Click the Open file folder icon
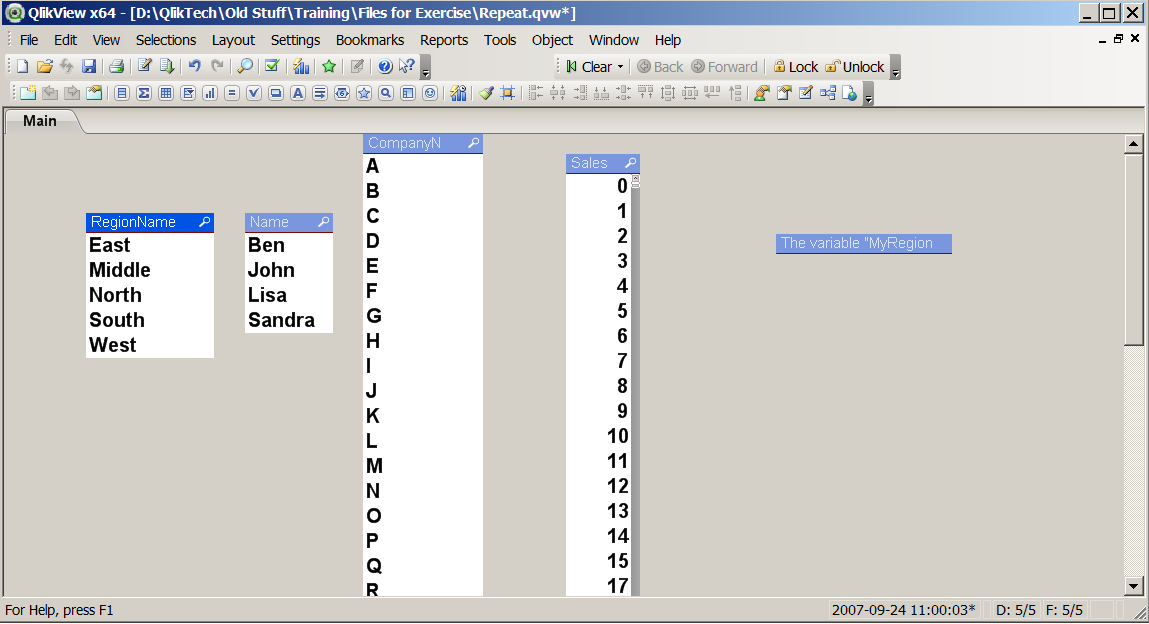The image size is (1149, 624). click(x=45, y=67)
